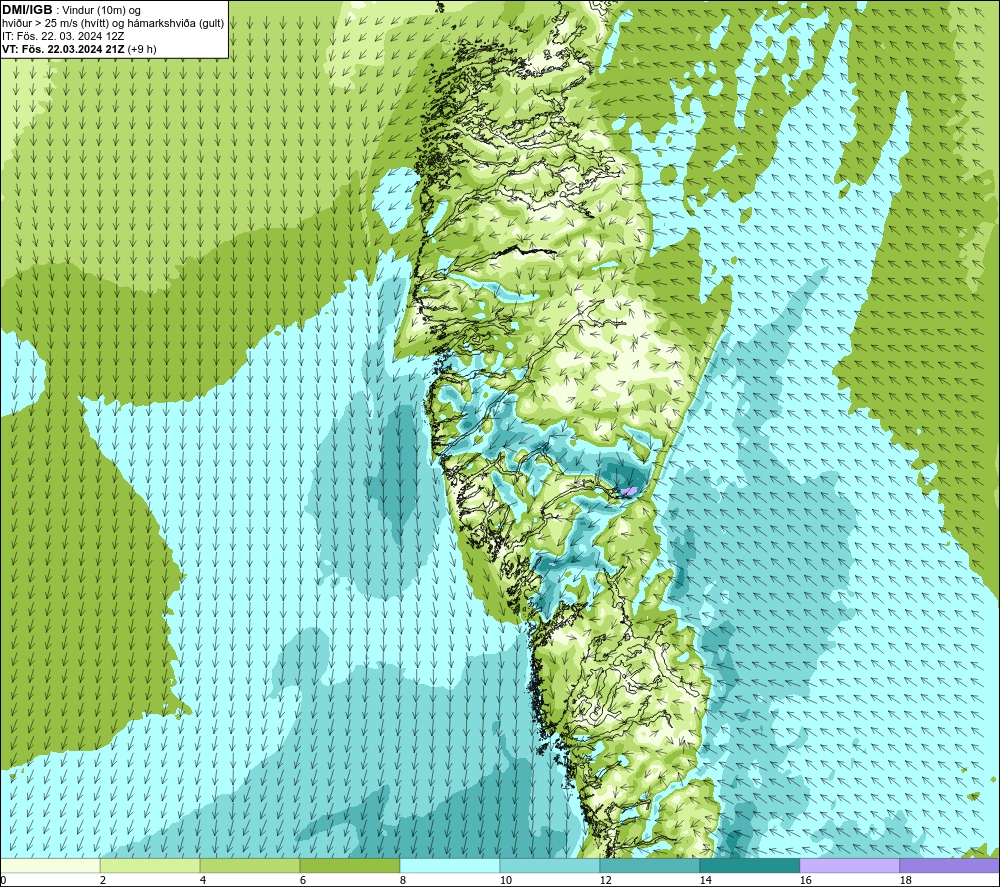Screen dimensions: 1000x887
Task: Click the '14' label on the wind scale
Action: coord(705,881)
